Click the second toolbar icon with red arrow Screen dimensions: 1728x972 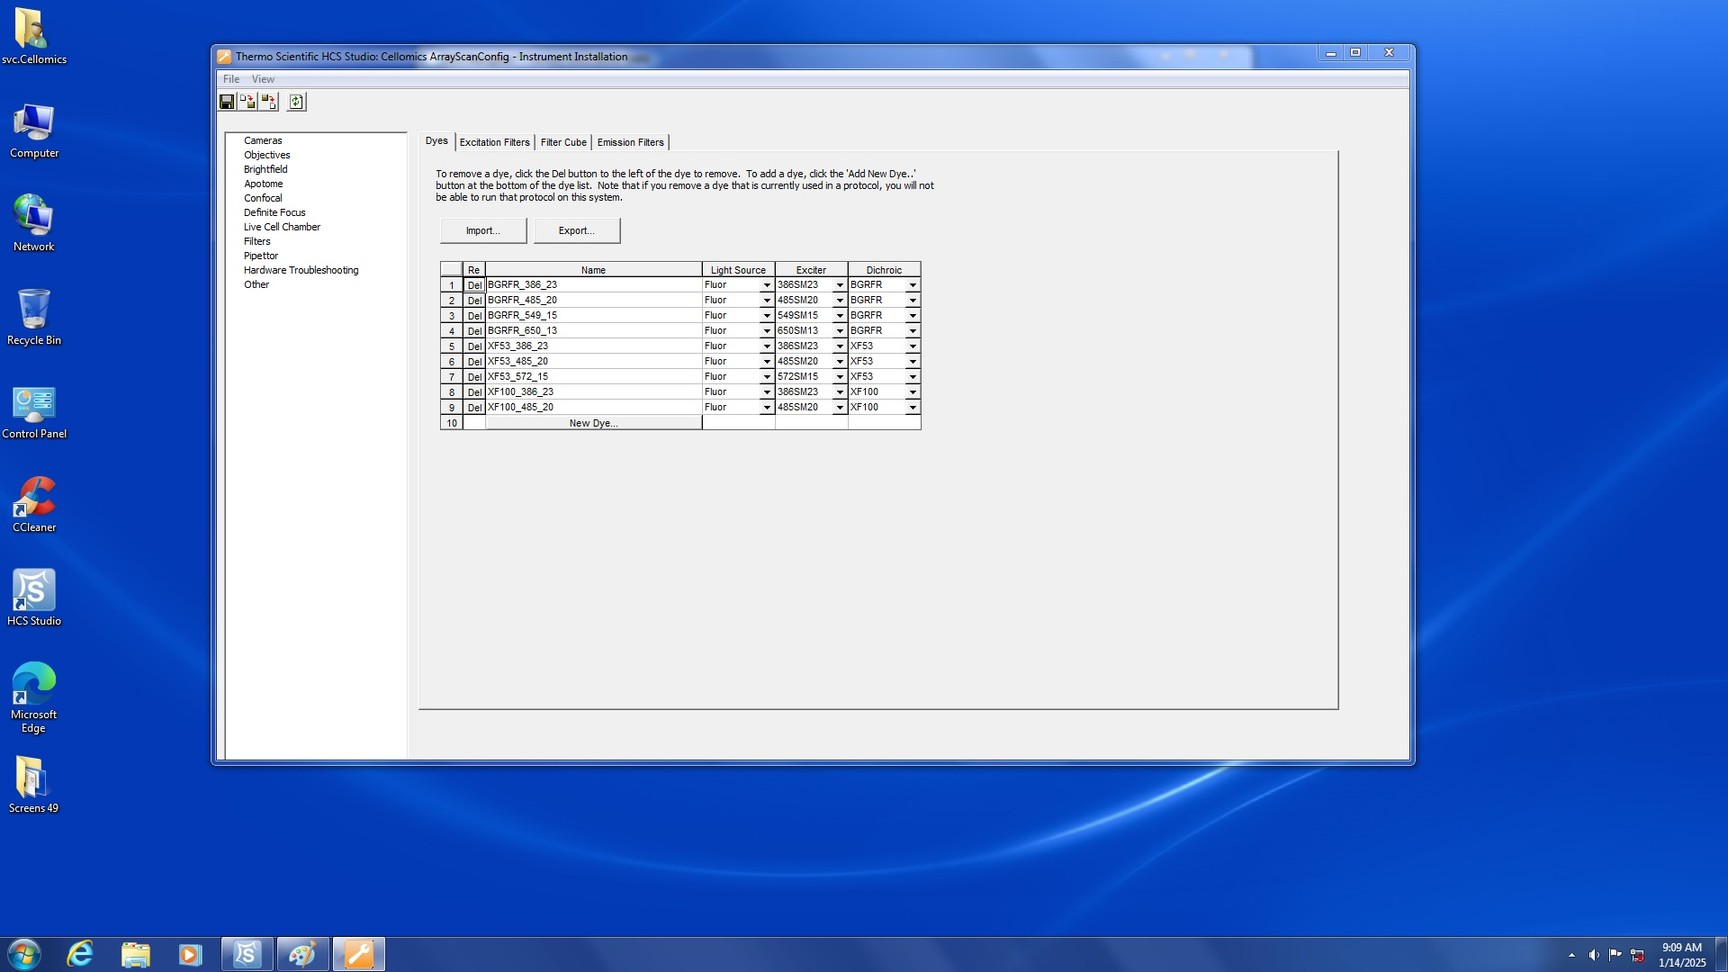click(x=248, y=102)
